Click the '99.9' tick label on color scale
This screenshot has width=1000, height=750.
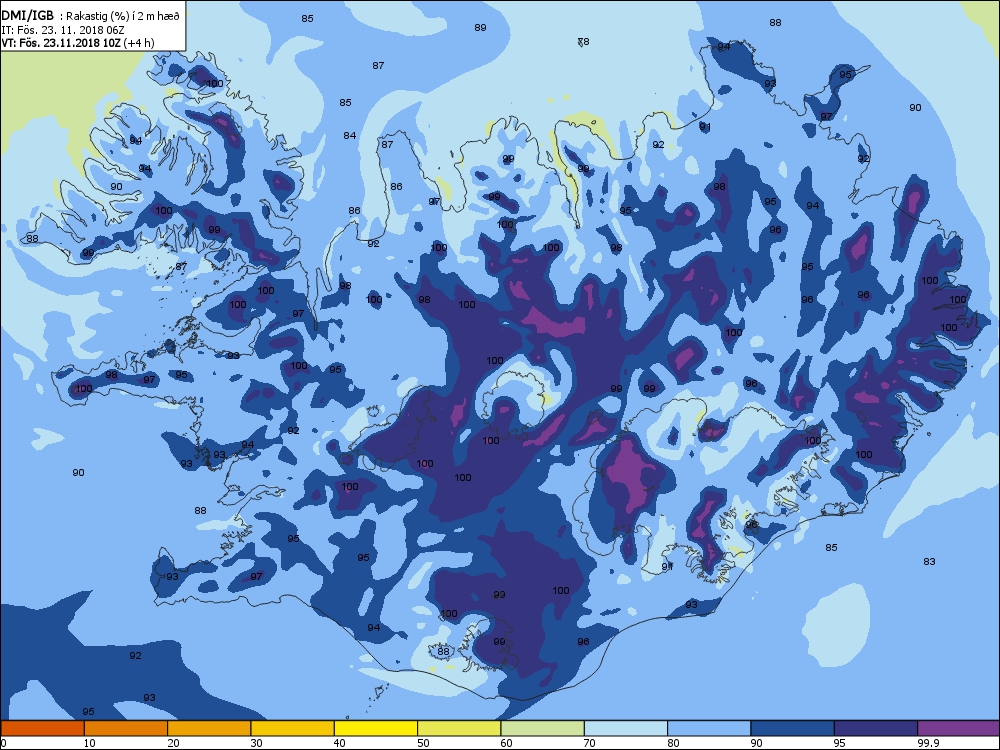tap(929, 742)
